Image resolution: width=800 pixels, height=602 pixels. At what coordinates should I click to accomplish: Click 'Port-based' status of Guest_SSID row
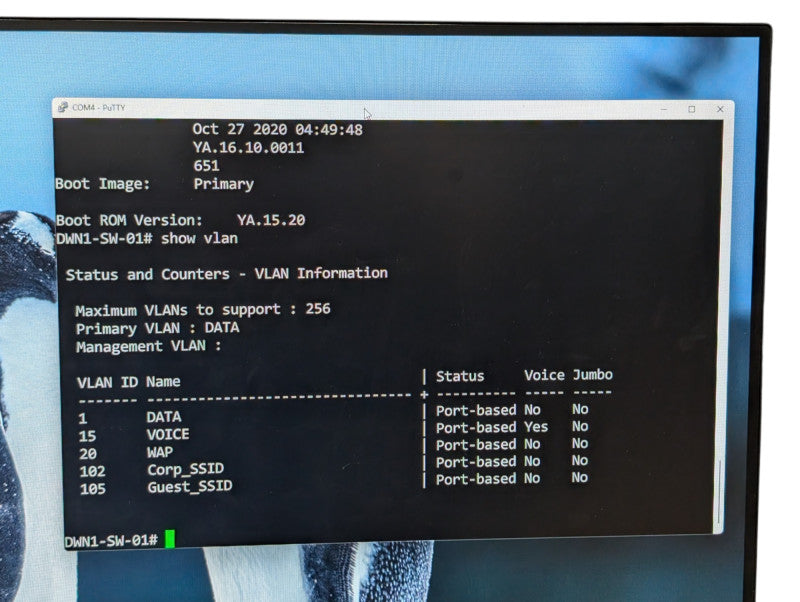(476, 480)
